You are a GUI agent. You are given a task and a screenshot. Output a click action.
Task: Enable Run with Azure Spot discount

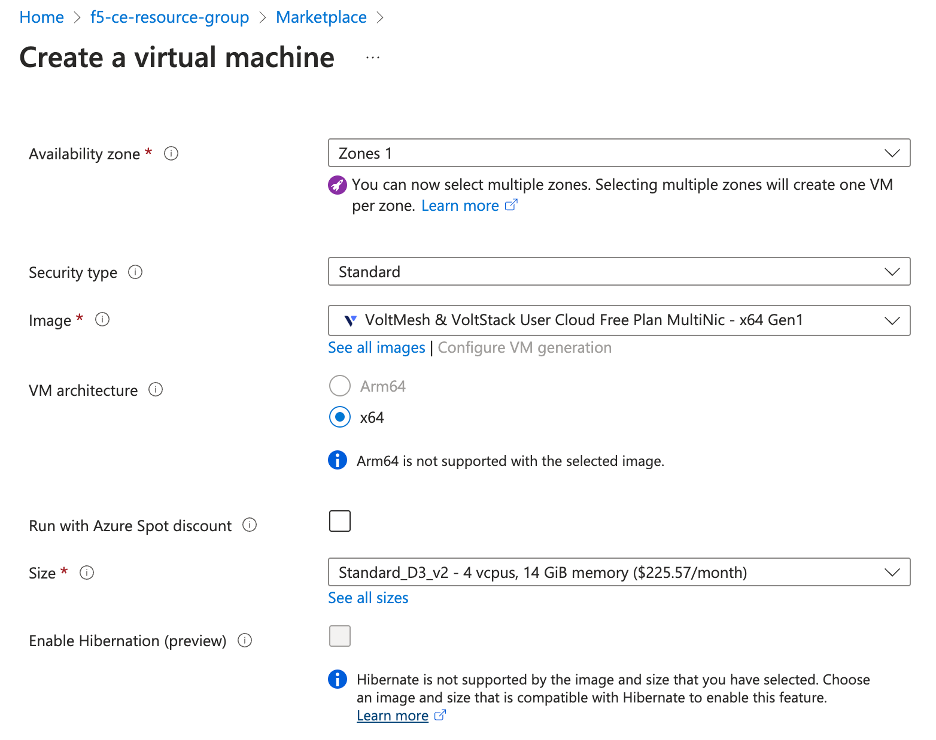click(339, 521)
